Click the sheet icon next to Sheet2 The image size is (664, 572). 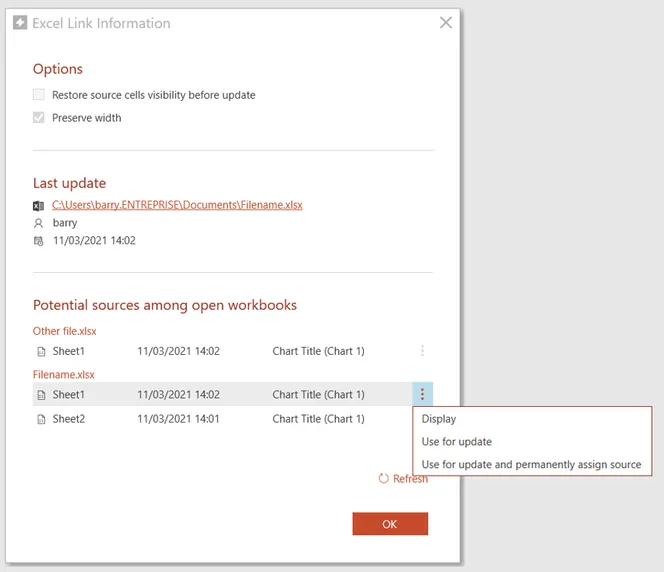pos(41,419)
